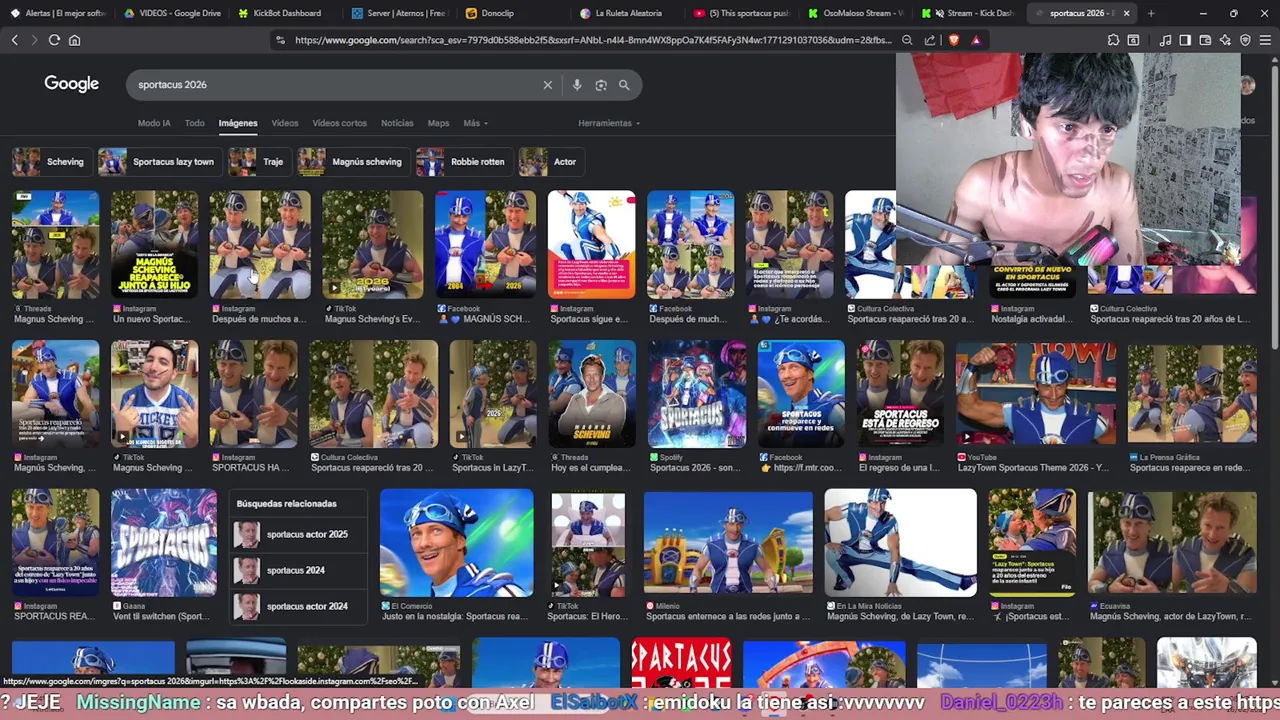
Task: Click the share page icon in address bar
Action: 930,40
